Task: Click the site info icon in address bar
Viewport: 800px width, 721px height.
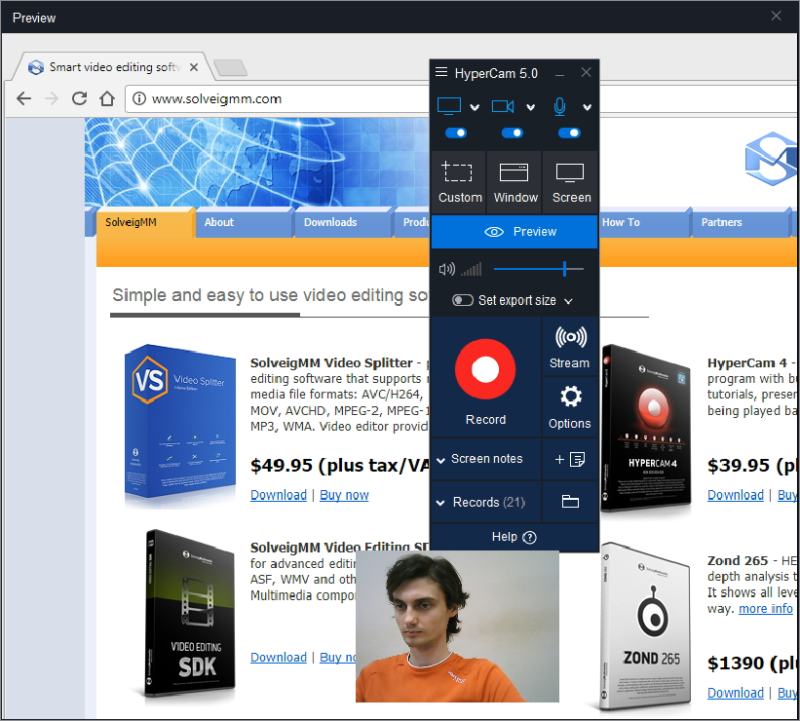Action: [139, 98]
